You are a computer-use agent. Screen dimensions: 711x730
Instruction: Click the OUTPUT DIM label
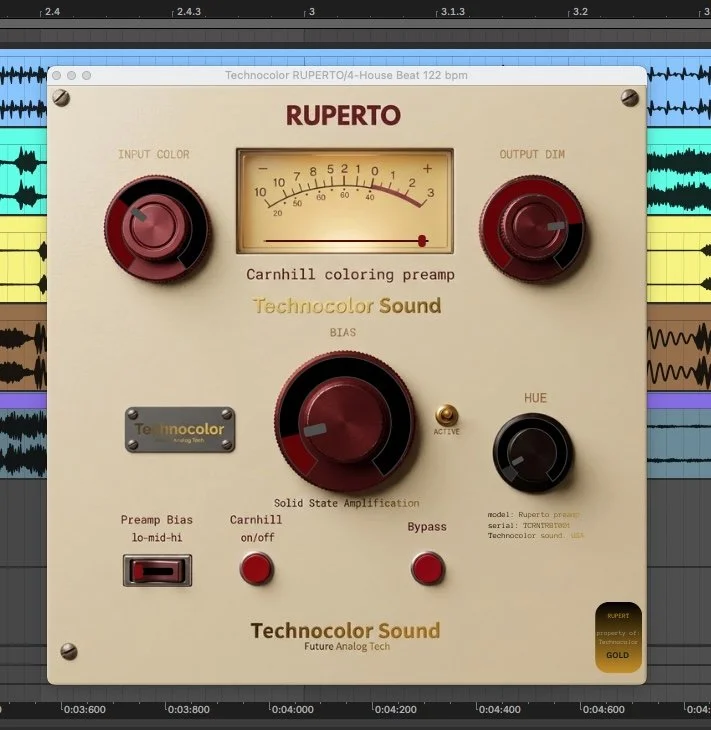click(x=532, y=154)
